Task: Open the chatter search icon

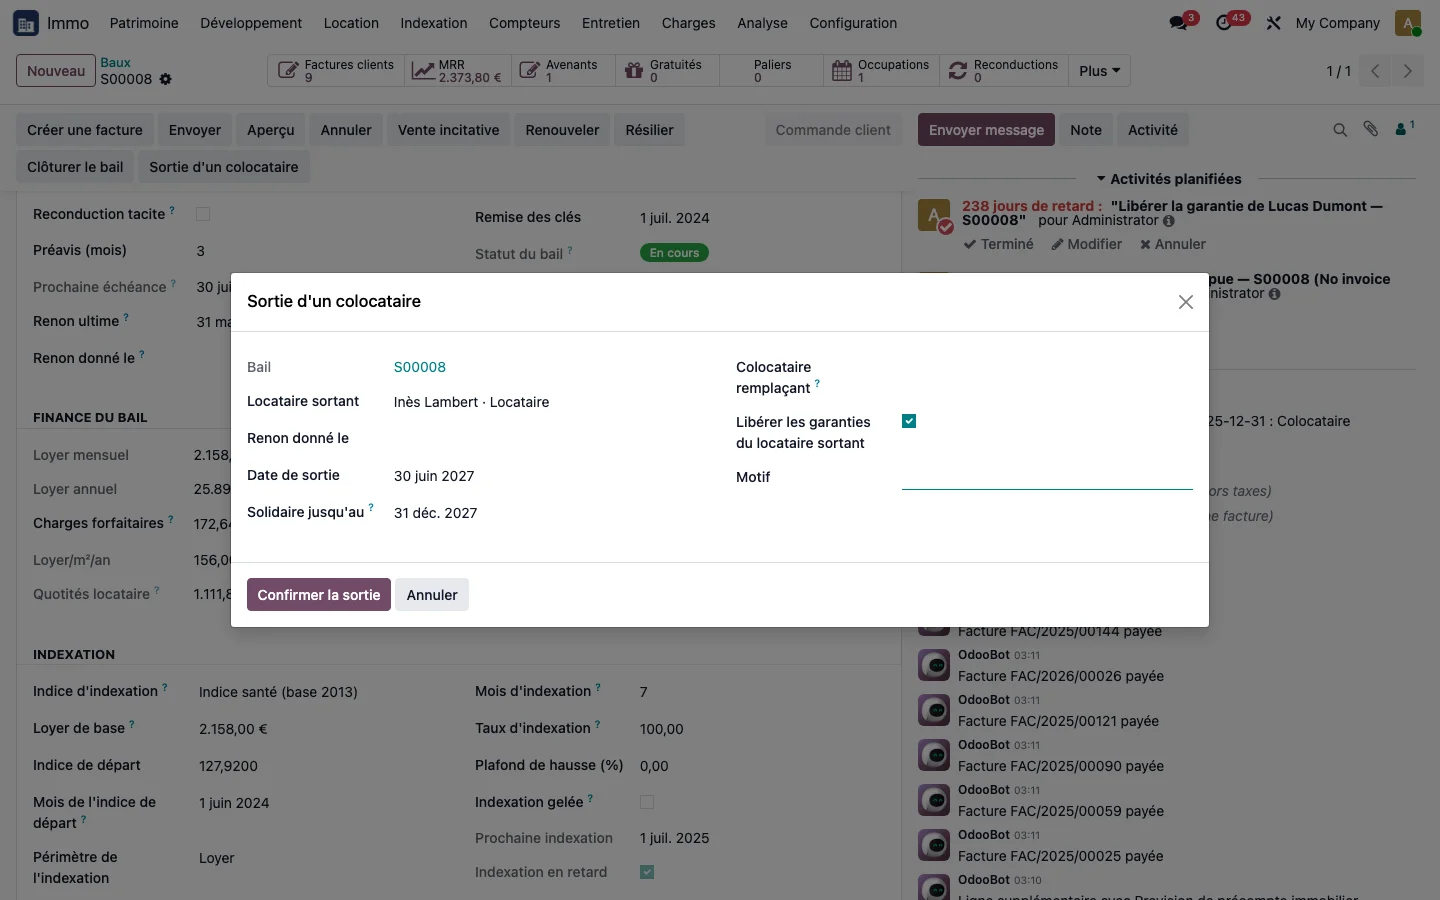Action: 1340,130
